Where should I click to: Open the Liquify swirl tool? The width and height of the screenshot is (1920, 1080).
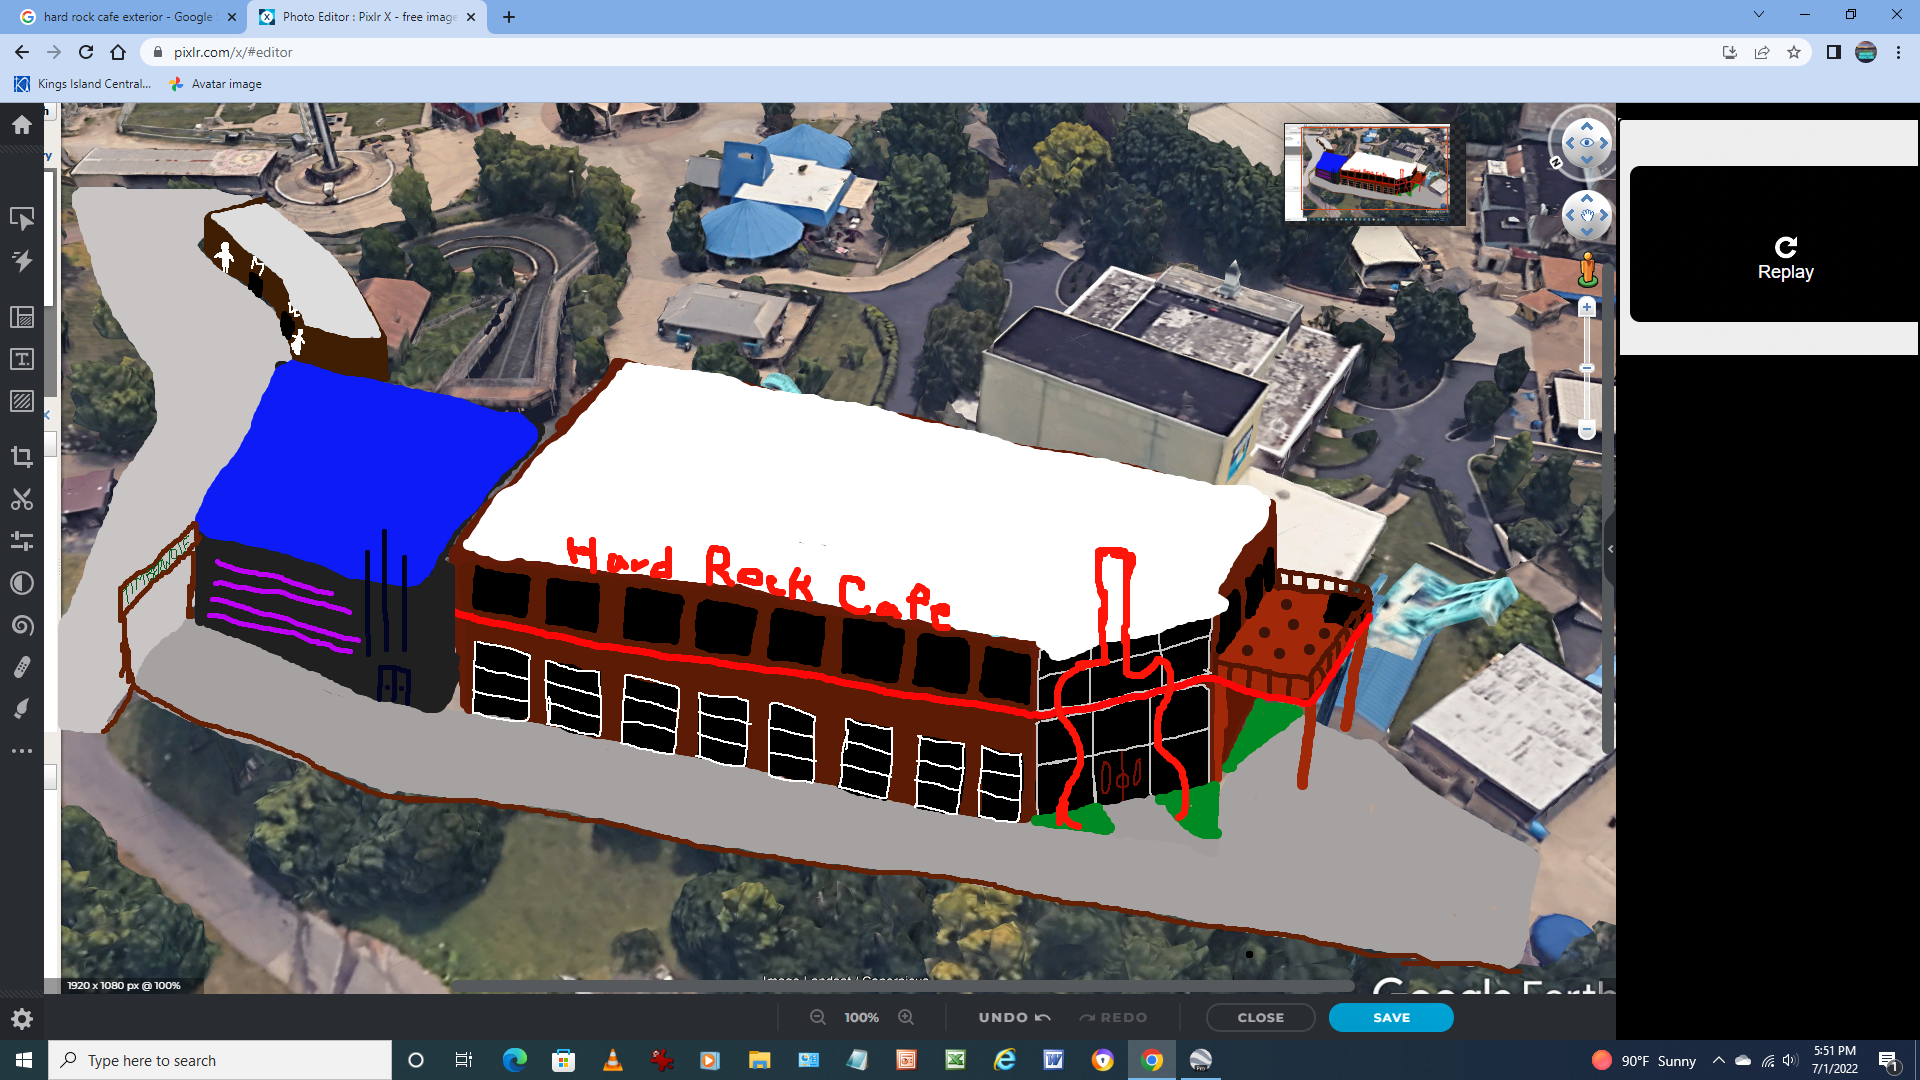tap(22, 625)
